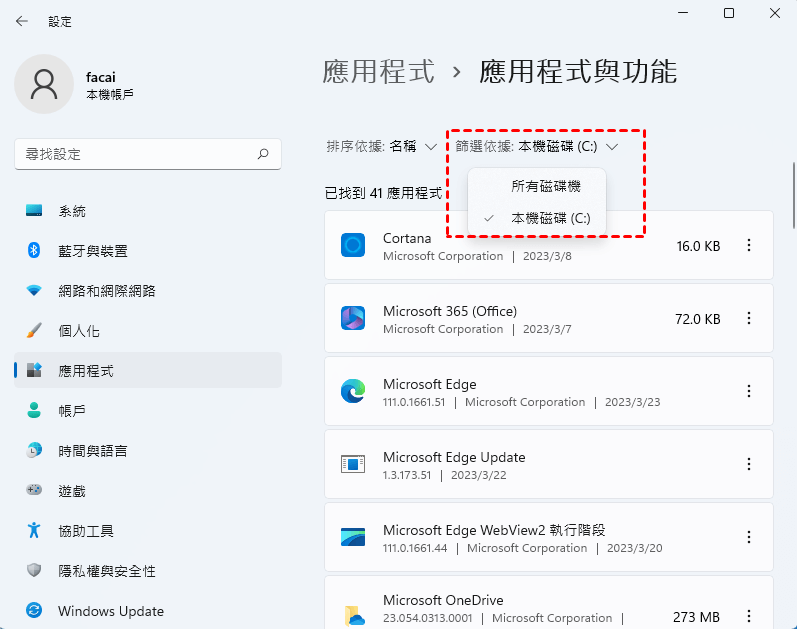Click the Microsoft 365 (Office) icon

(353, 318)
